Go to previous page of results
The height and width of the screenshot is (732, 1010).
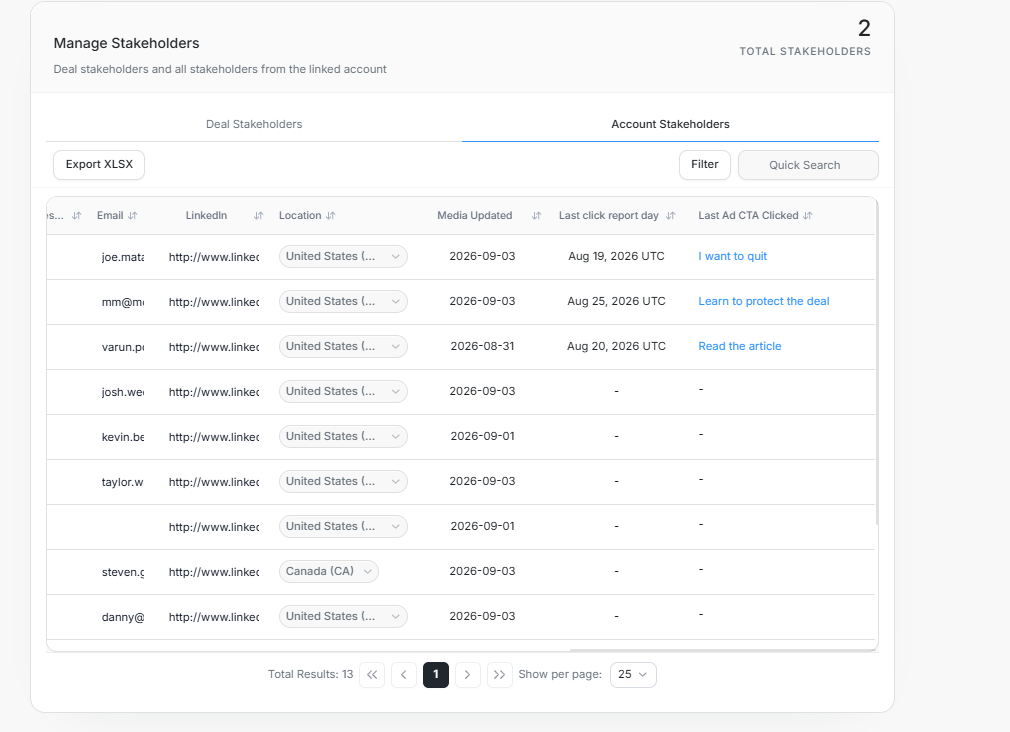(404, 675)
